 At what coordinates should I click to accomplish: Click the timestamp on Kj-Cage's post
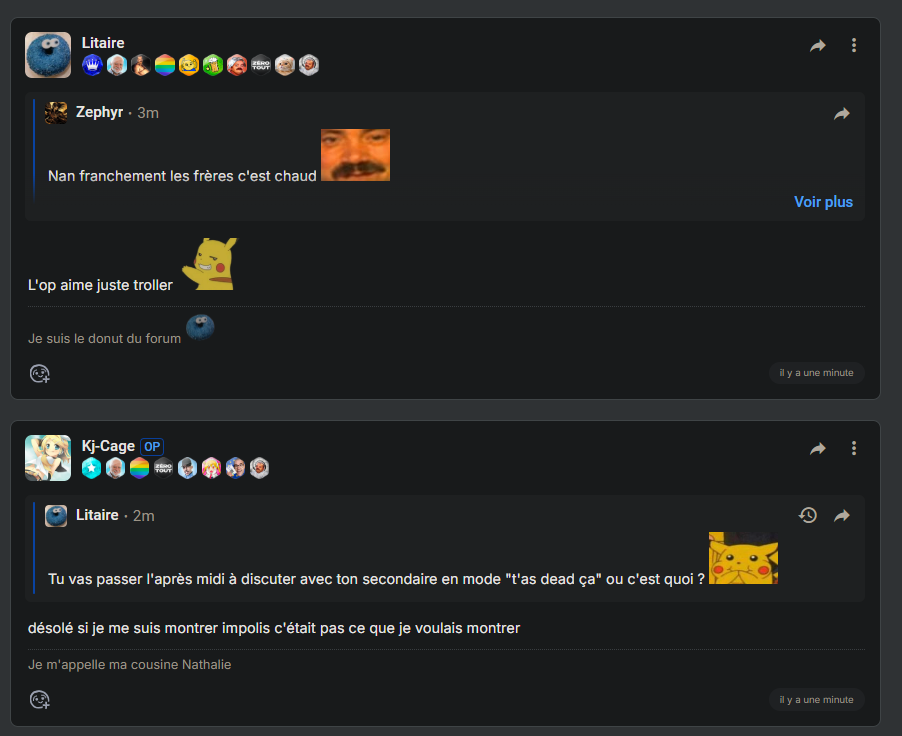click(816, 700)
